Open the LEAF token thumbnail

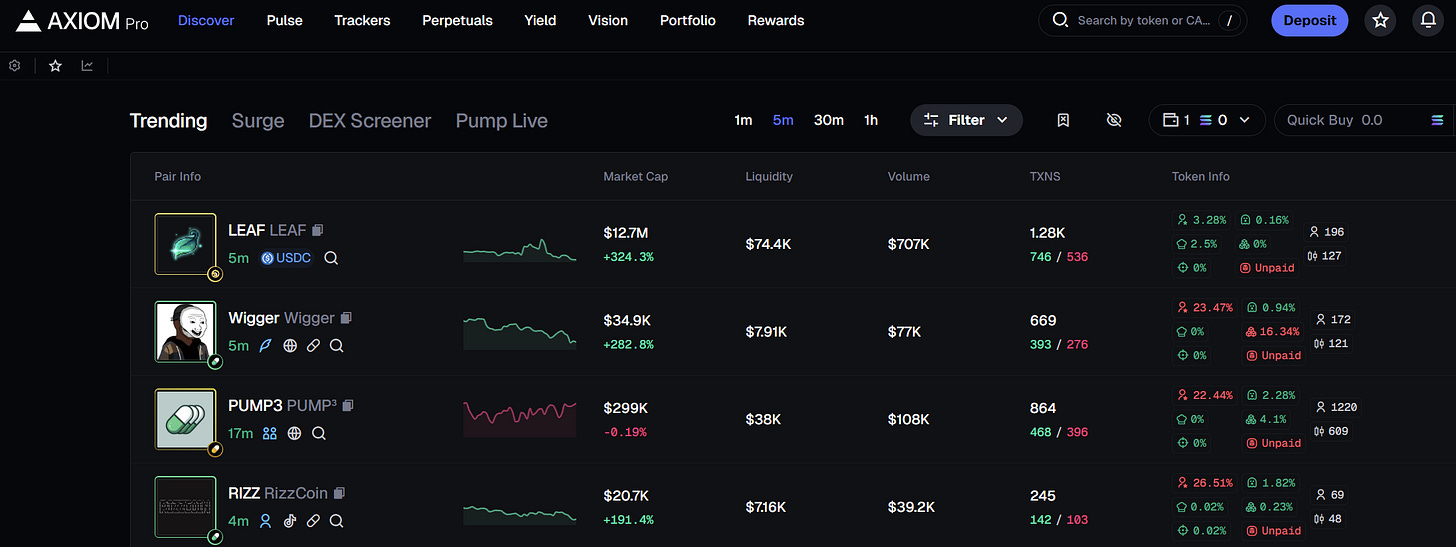[x=186, y=244]
